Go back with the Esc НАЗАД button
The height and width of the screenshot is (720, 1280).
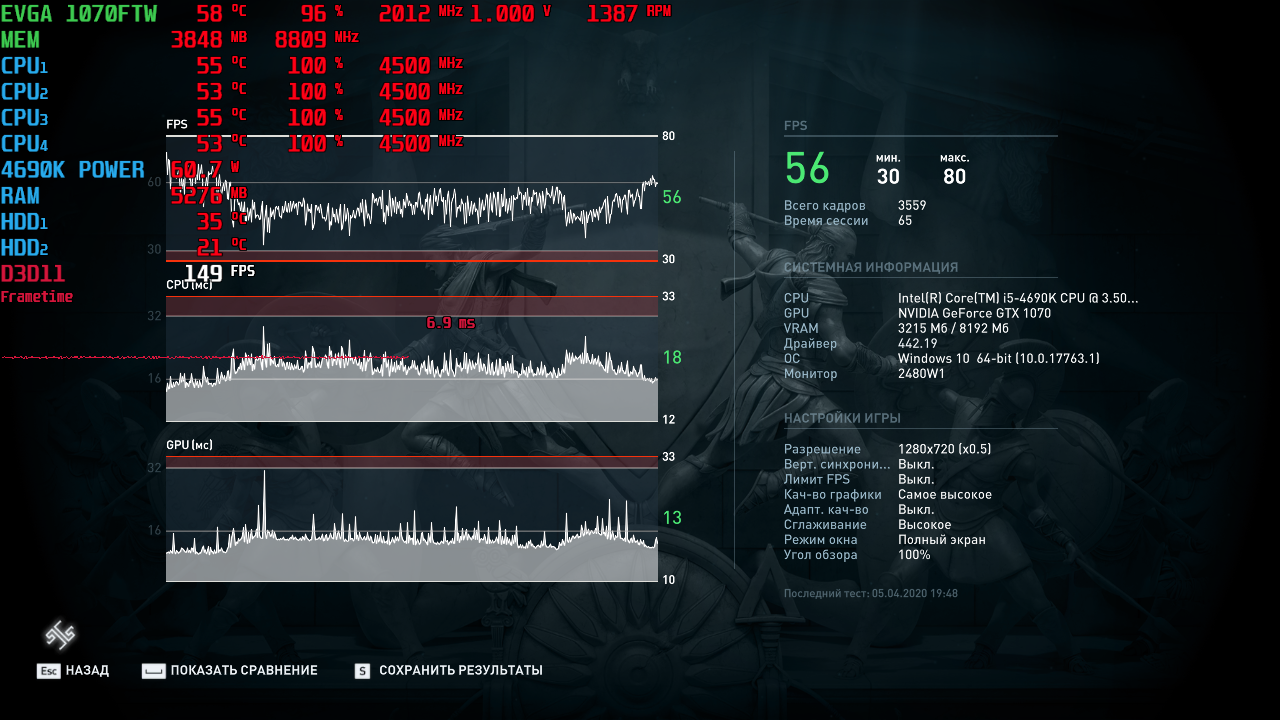pyautogui.click(x=73, y=671)
